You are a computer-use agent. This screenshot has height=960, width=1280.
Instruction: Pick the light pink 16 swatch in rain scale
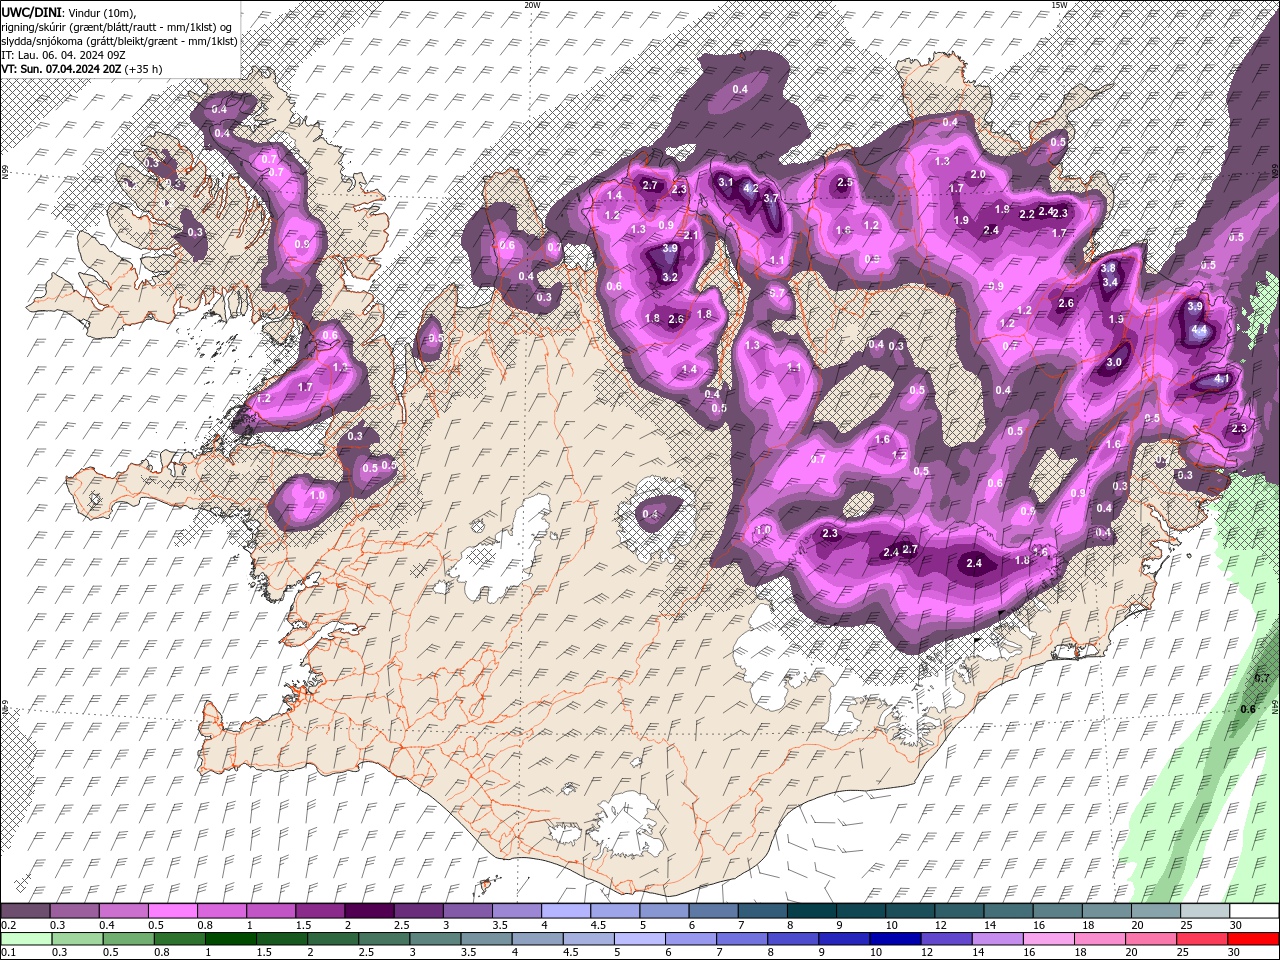pos(1048,939)
